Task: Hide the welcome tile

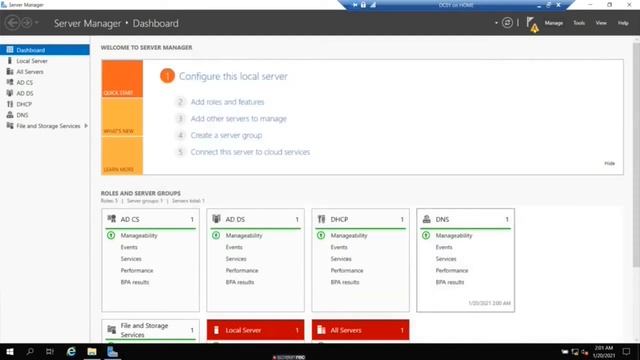Action: [x=609, y=163]
